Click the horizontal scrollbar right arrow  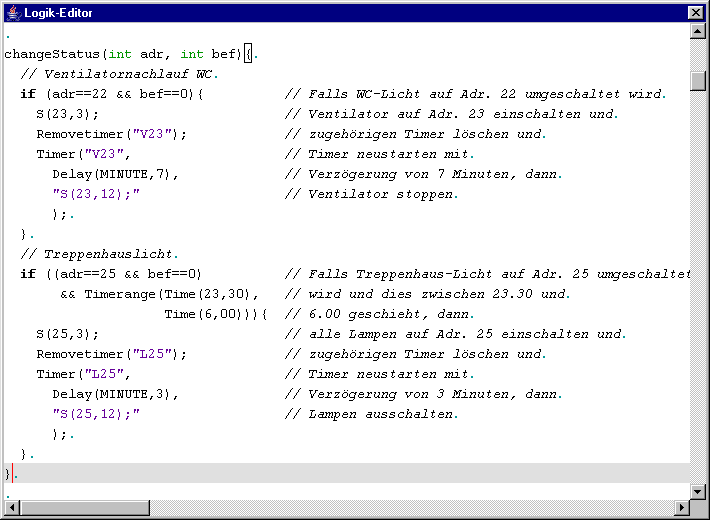(681, 508)
